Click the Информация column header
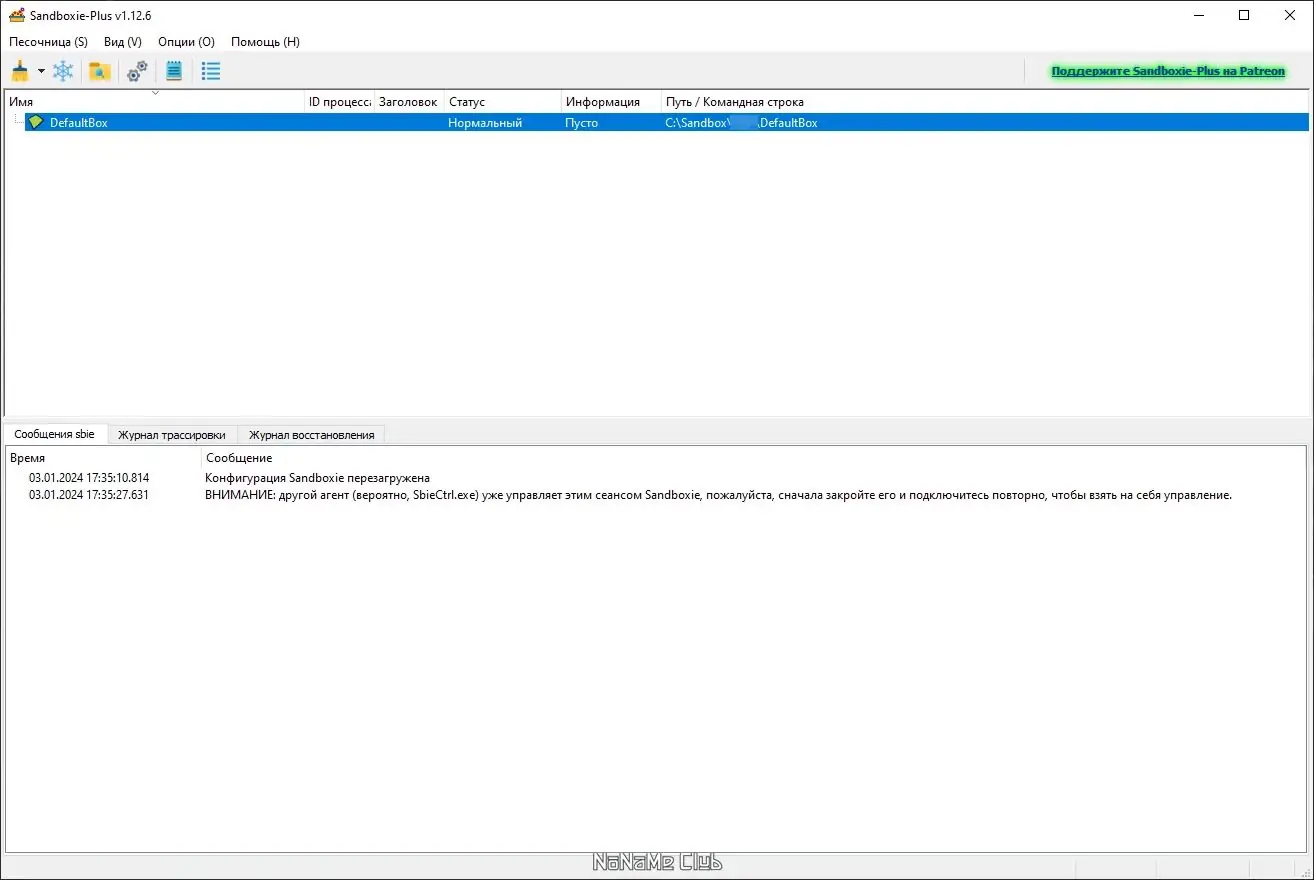1314x880 pixels. click(x=611, y=102)
